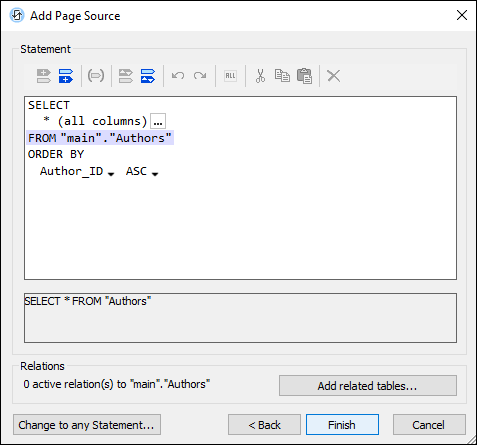Viewport: 477px width, 445px height.
Task: Open the ASC sort order dropdown
Action: pos(155,174)
